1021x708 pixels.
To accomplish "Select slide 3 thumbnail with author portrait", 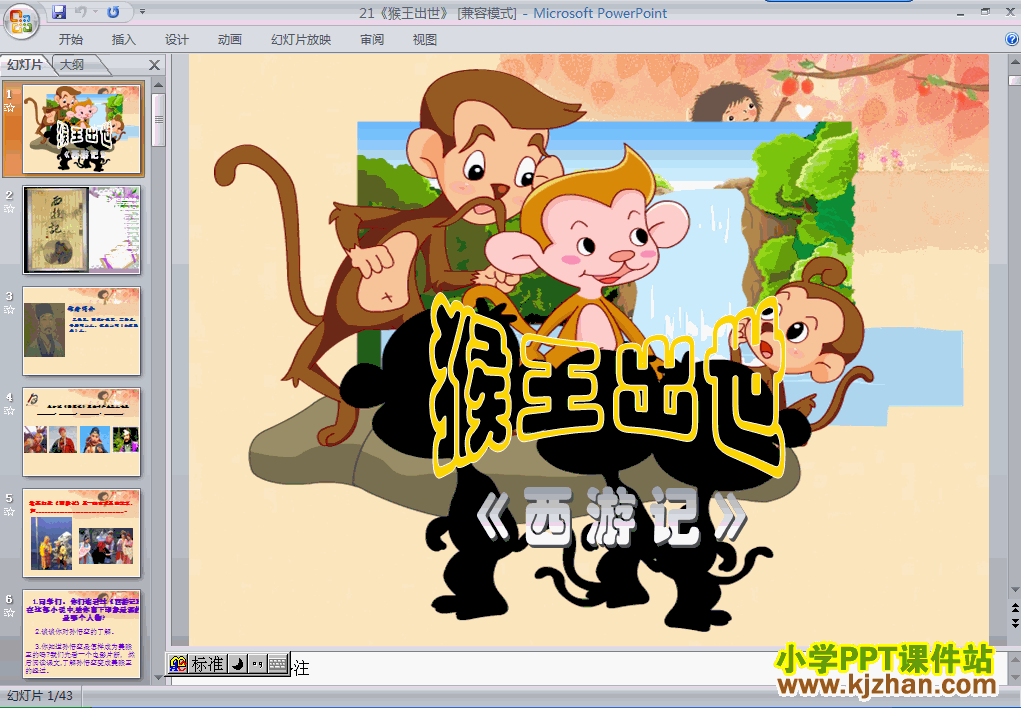I will pyautogui.click(x=81, y=330).
